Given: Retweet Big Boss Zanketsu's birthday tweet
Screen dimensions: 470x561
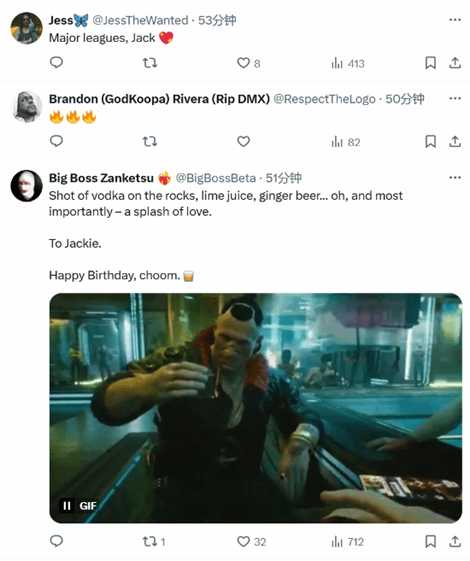Looking at the screenshot, I should 154,542.
